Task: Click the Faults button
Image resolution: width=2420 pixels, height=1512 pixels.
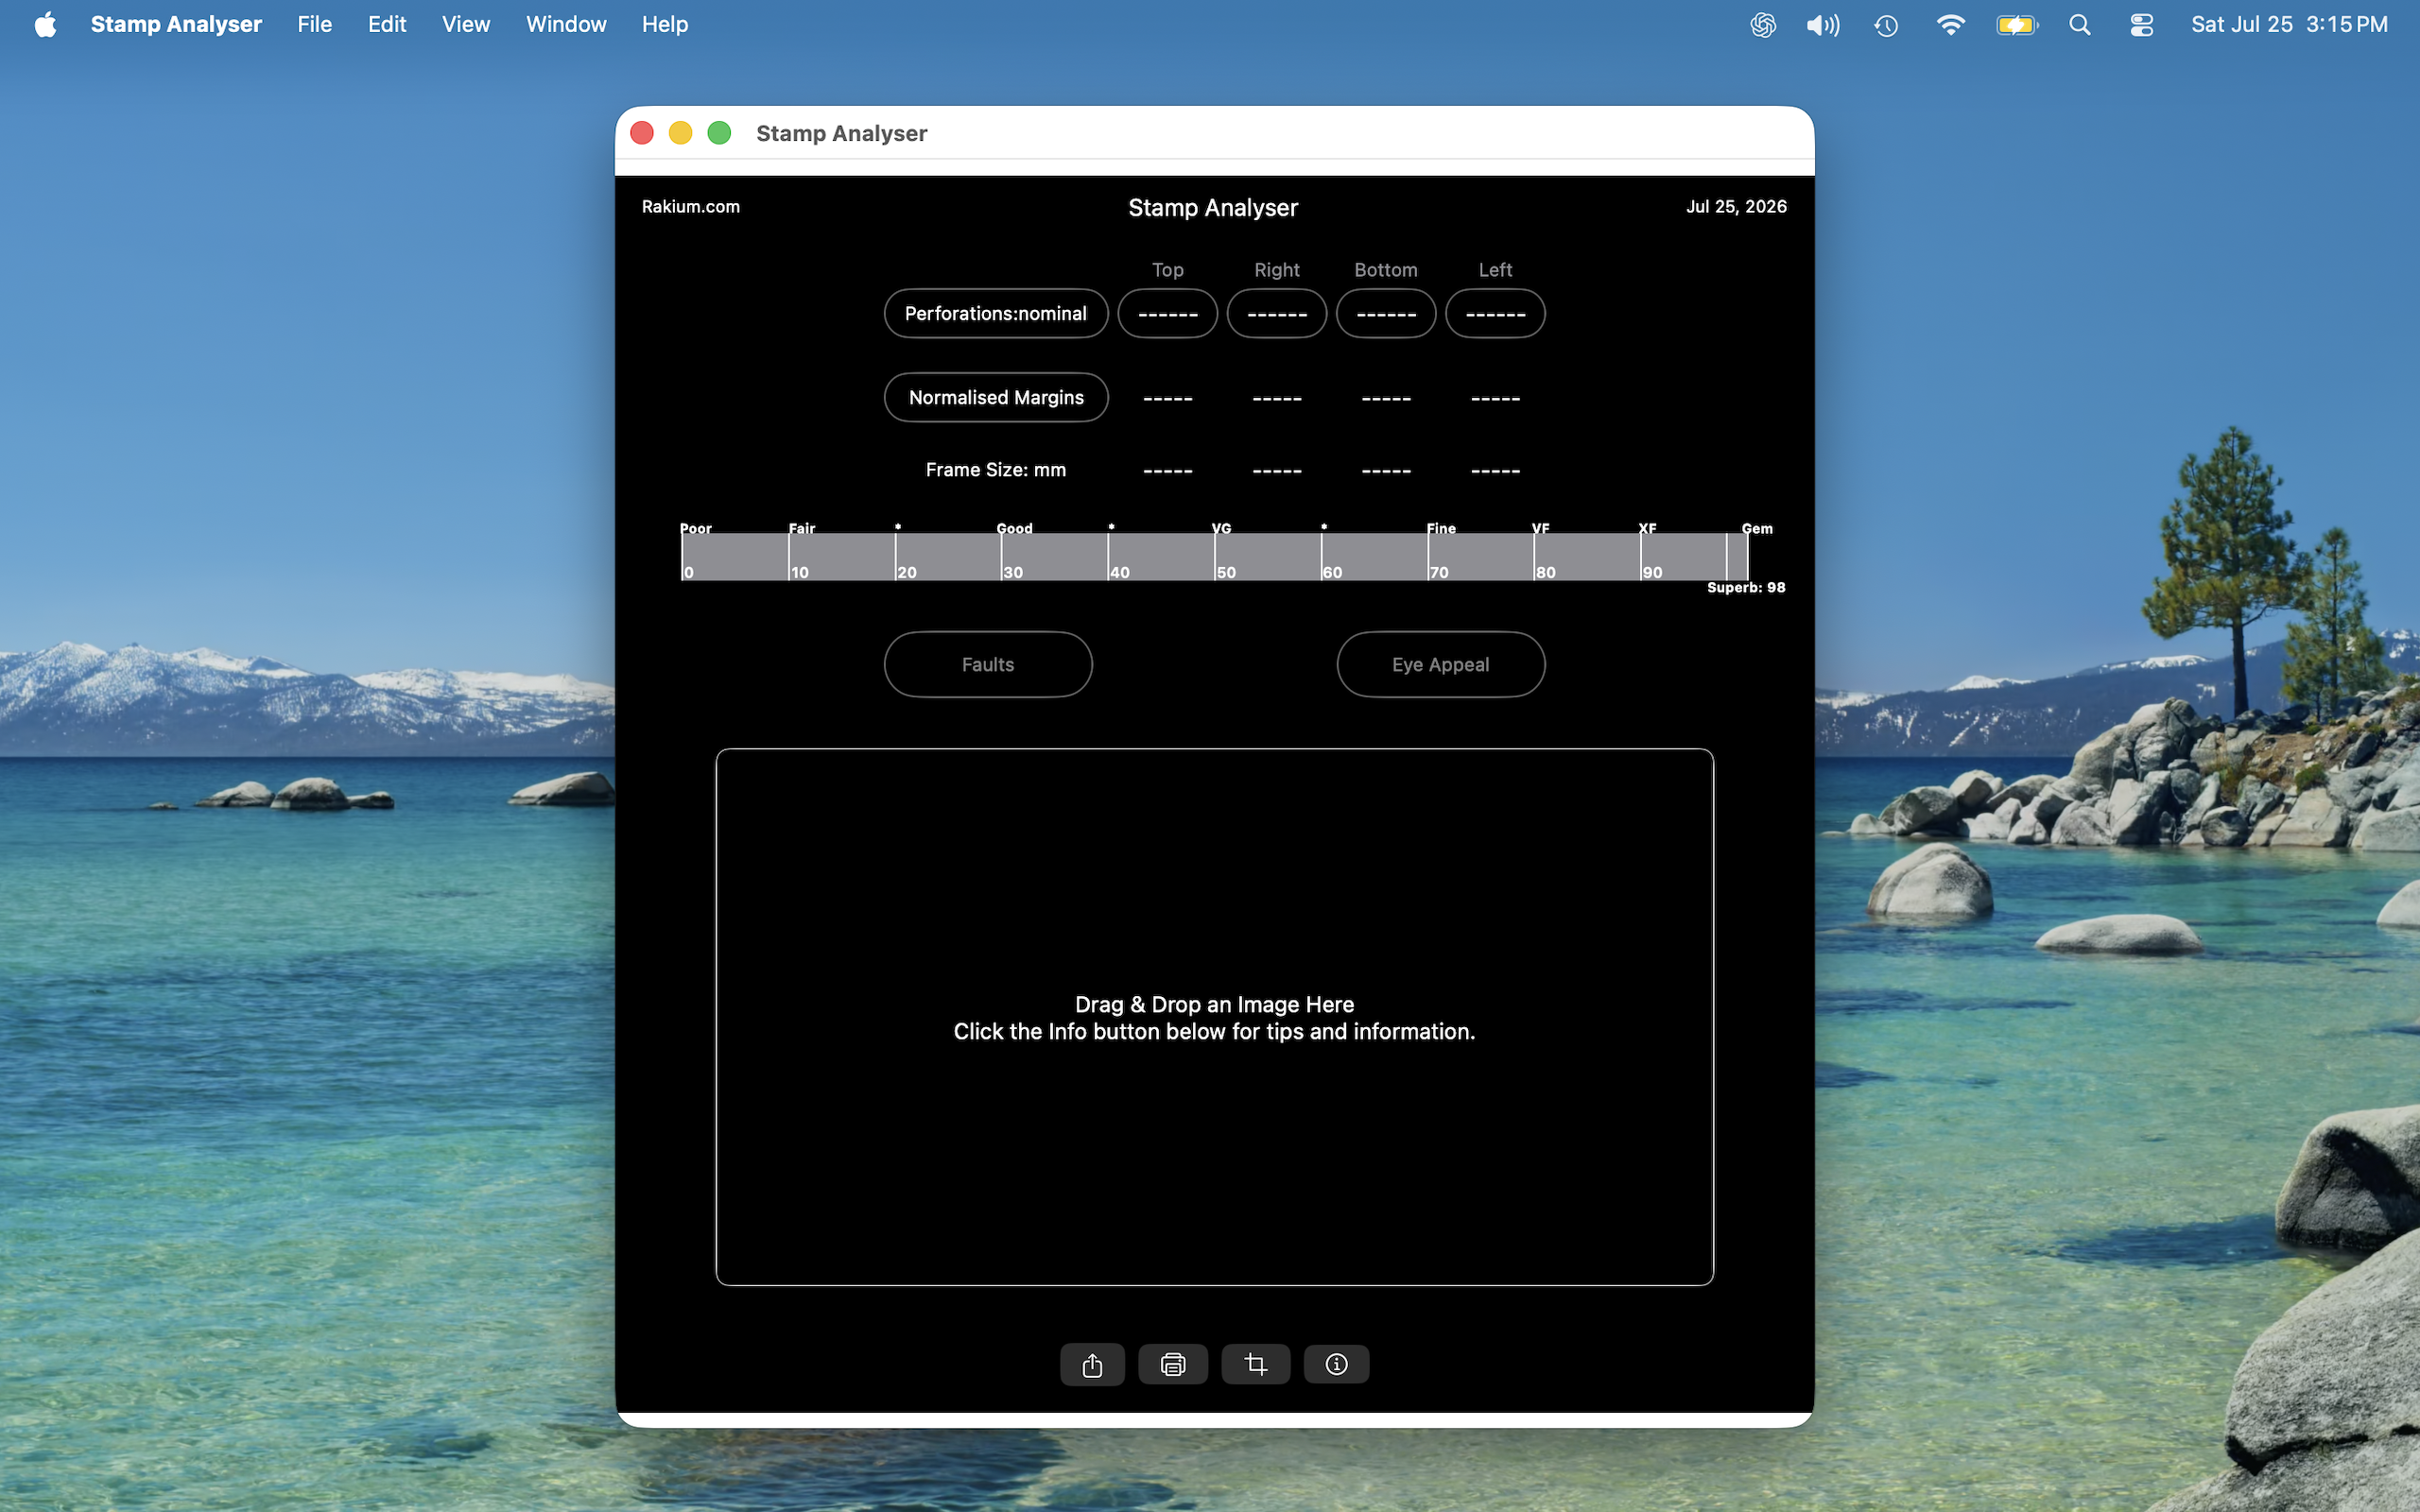Action: click(988, 664)
